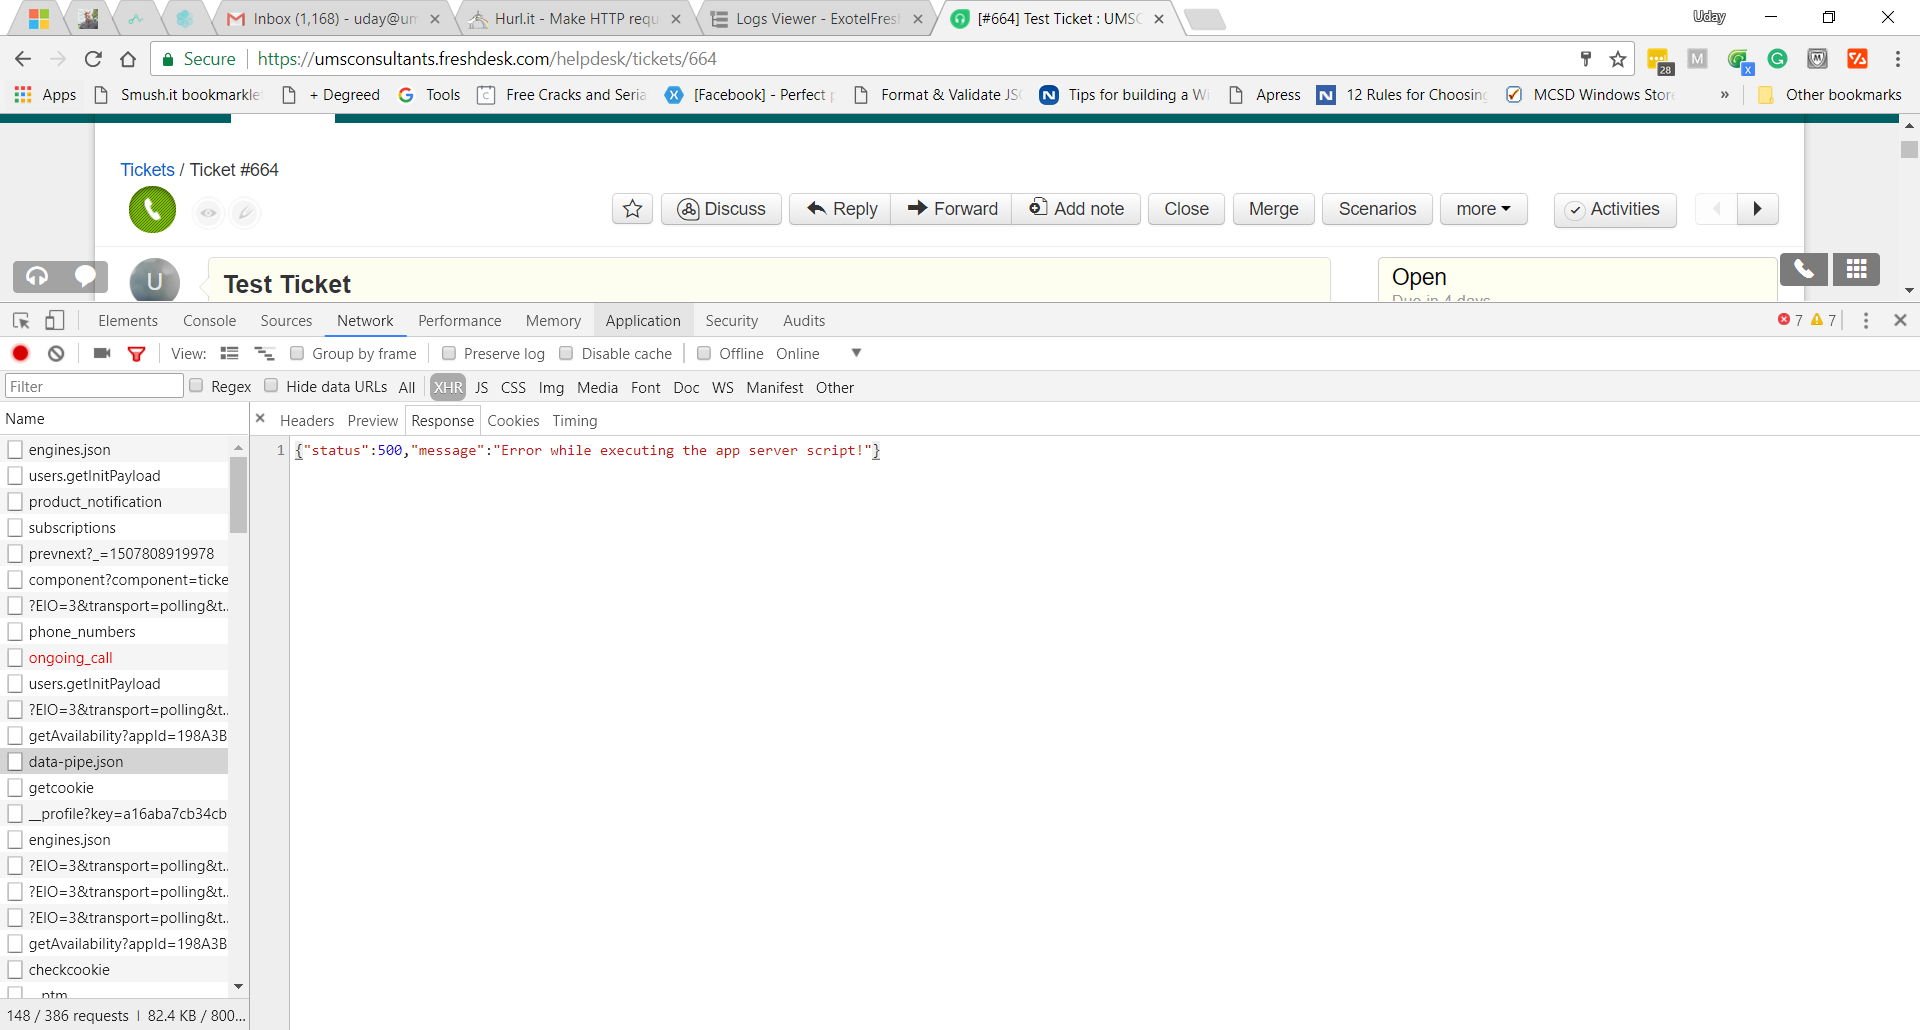This screenshot has width=1920, height=1030.
Task: Select the phone_numbers request row
Action: [114, 632]
